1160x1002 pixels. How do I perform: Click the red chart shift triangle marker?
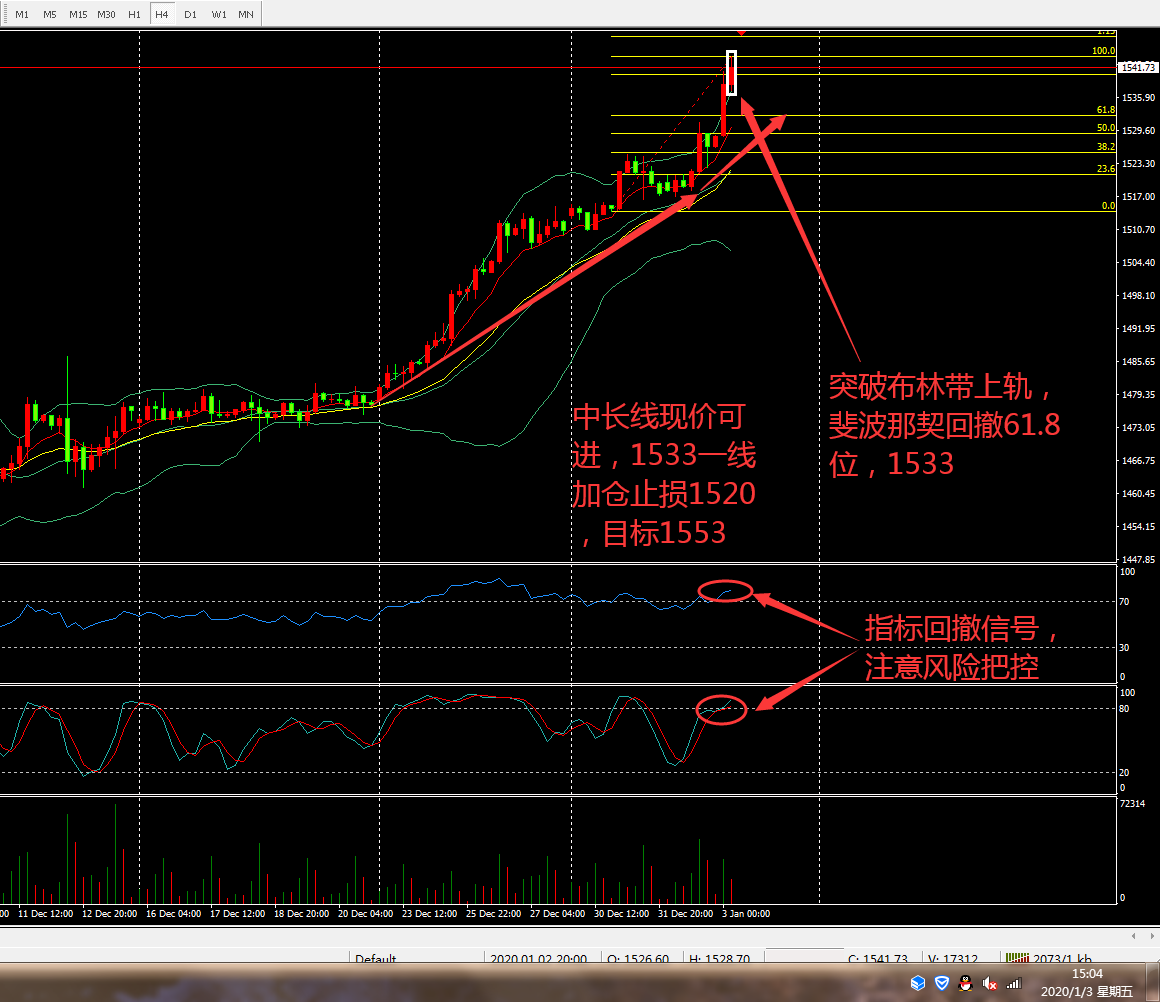[x=741, y=33]
